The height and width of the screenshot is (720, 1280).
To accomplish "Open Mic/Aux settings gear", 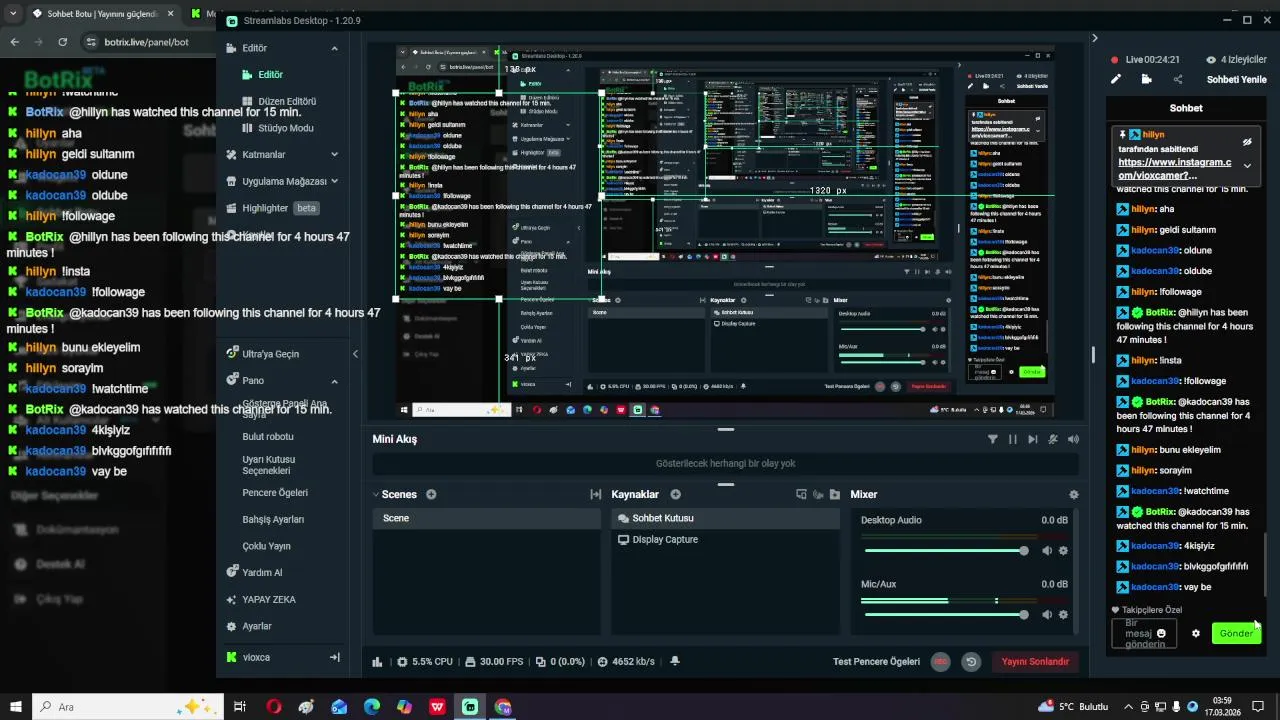I will (x=1063, y=615).
